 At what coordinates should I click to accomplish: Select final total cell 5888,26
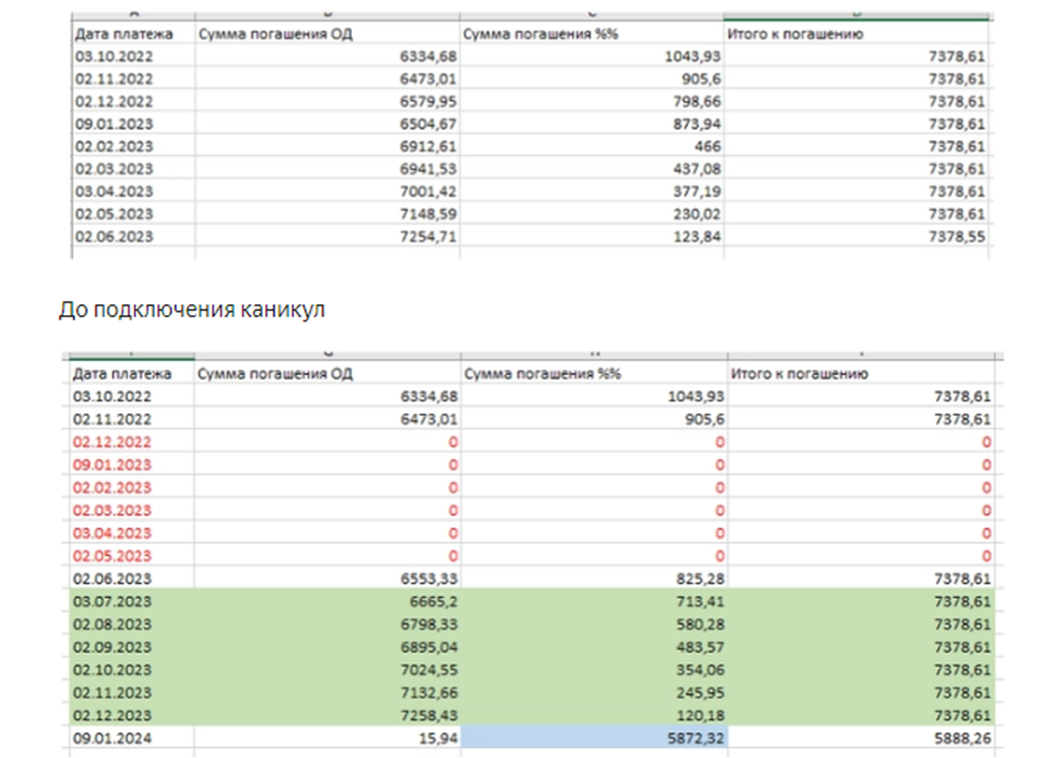coord(861,738)
